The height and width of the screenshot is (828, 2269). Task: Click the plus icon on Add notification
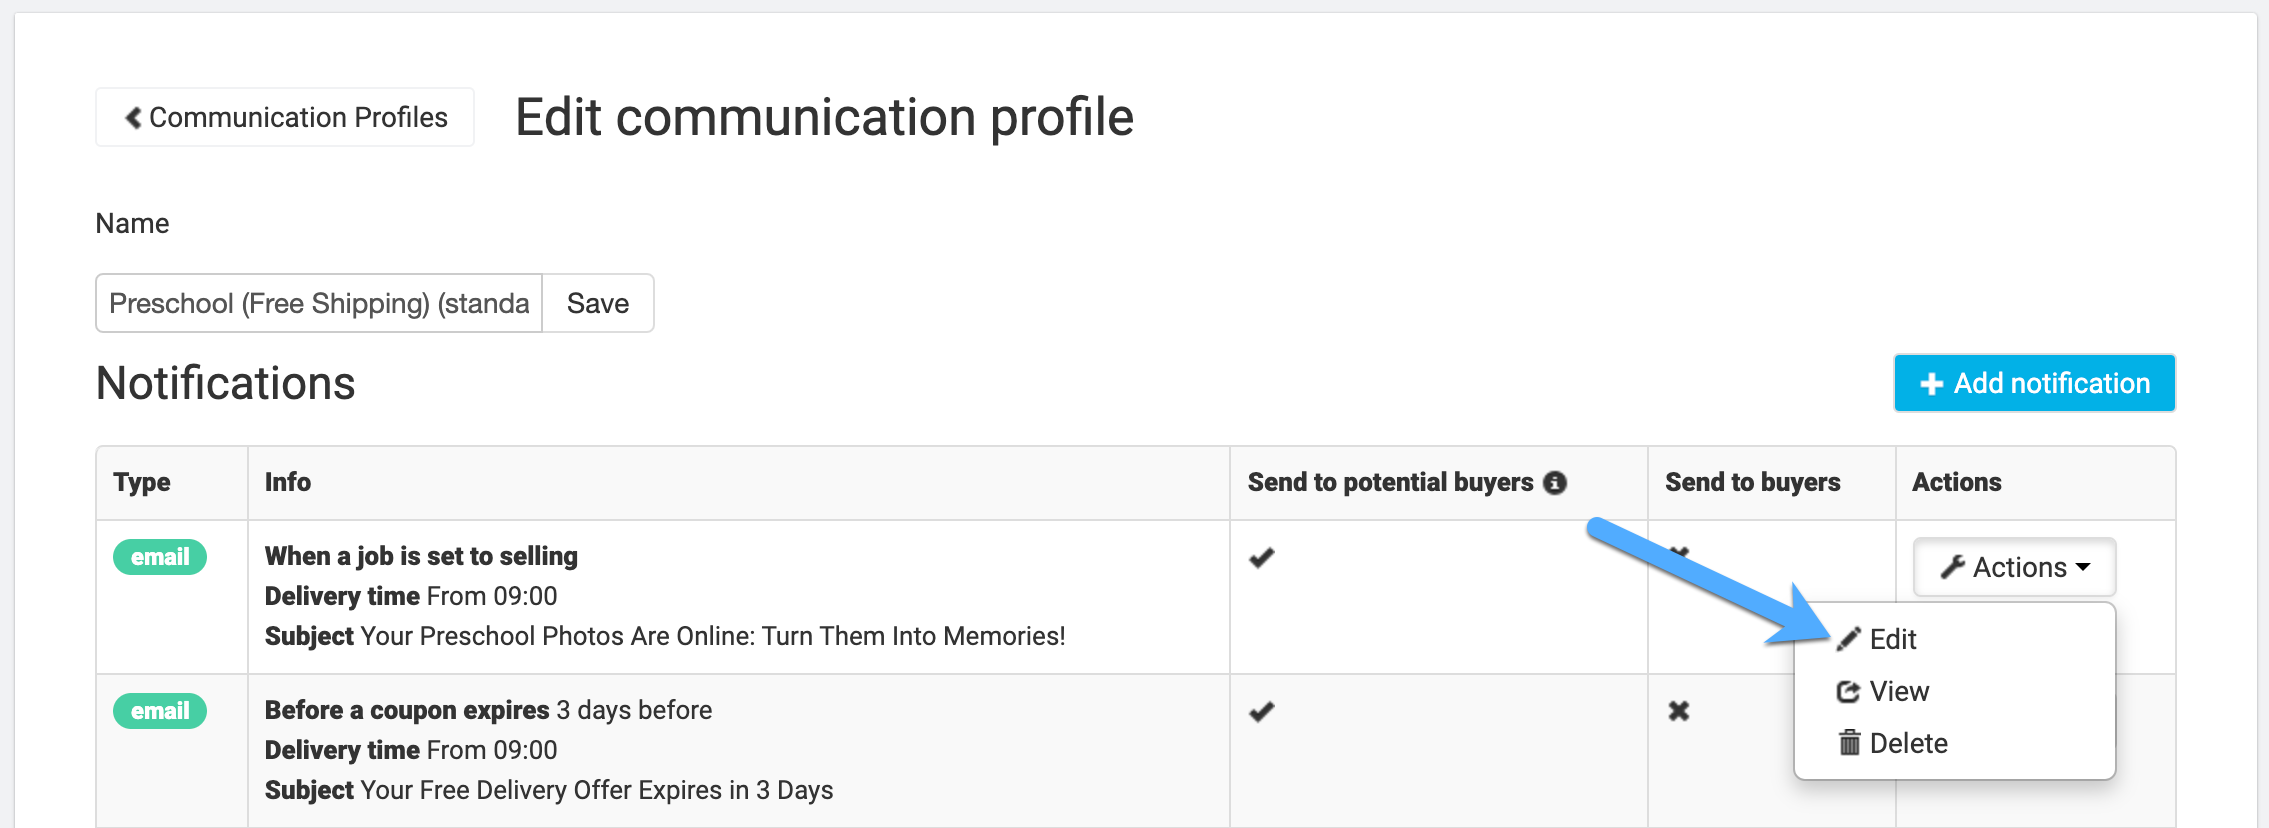pyautogui.click(x=1931, y=384)
